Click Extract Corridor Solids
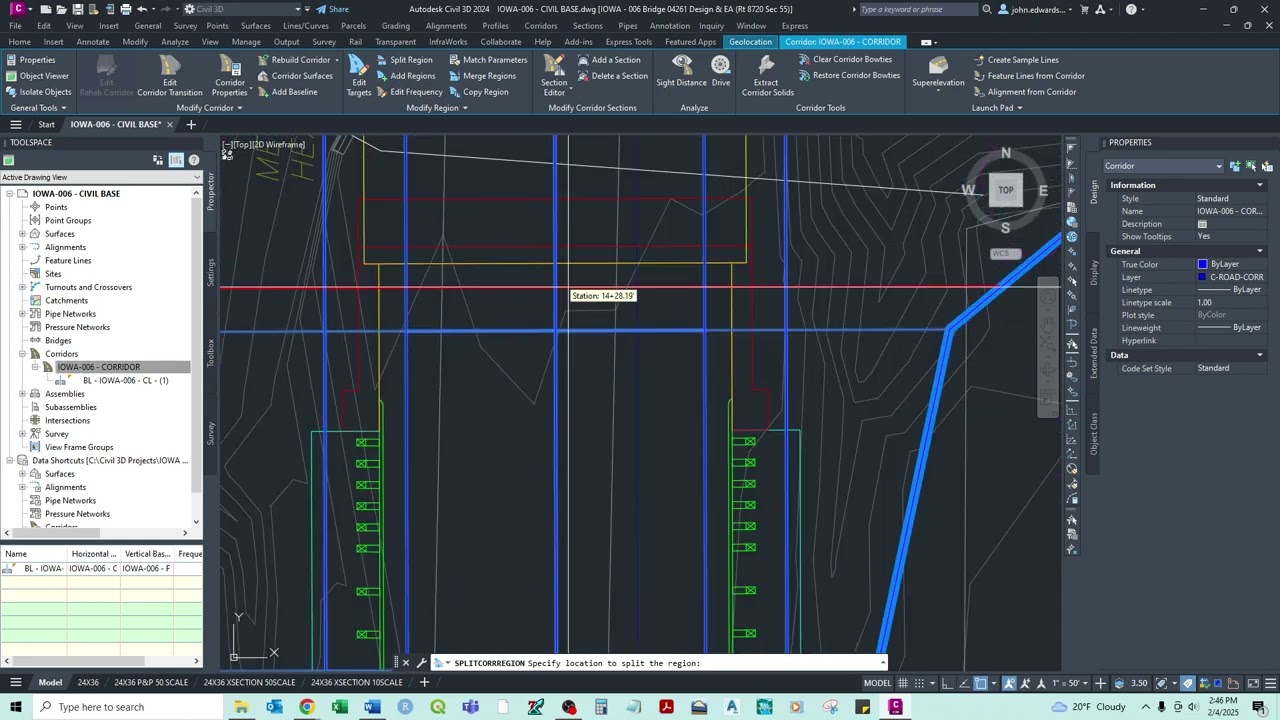The image size is (1280, 720). tap(767, 76)
